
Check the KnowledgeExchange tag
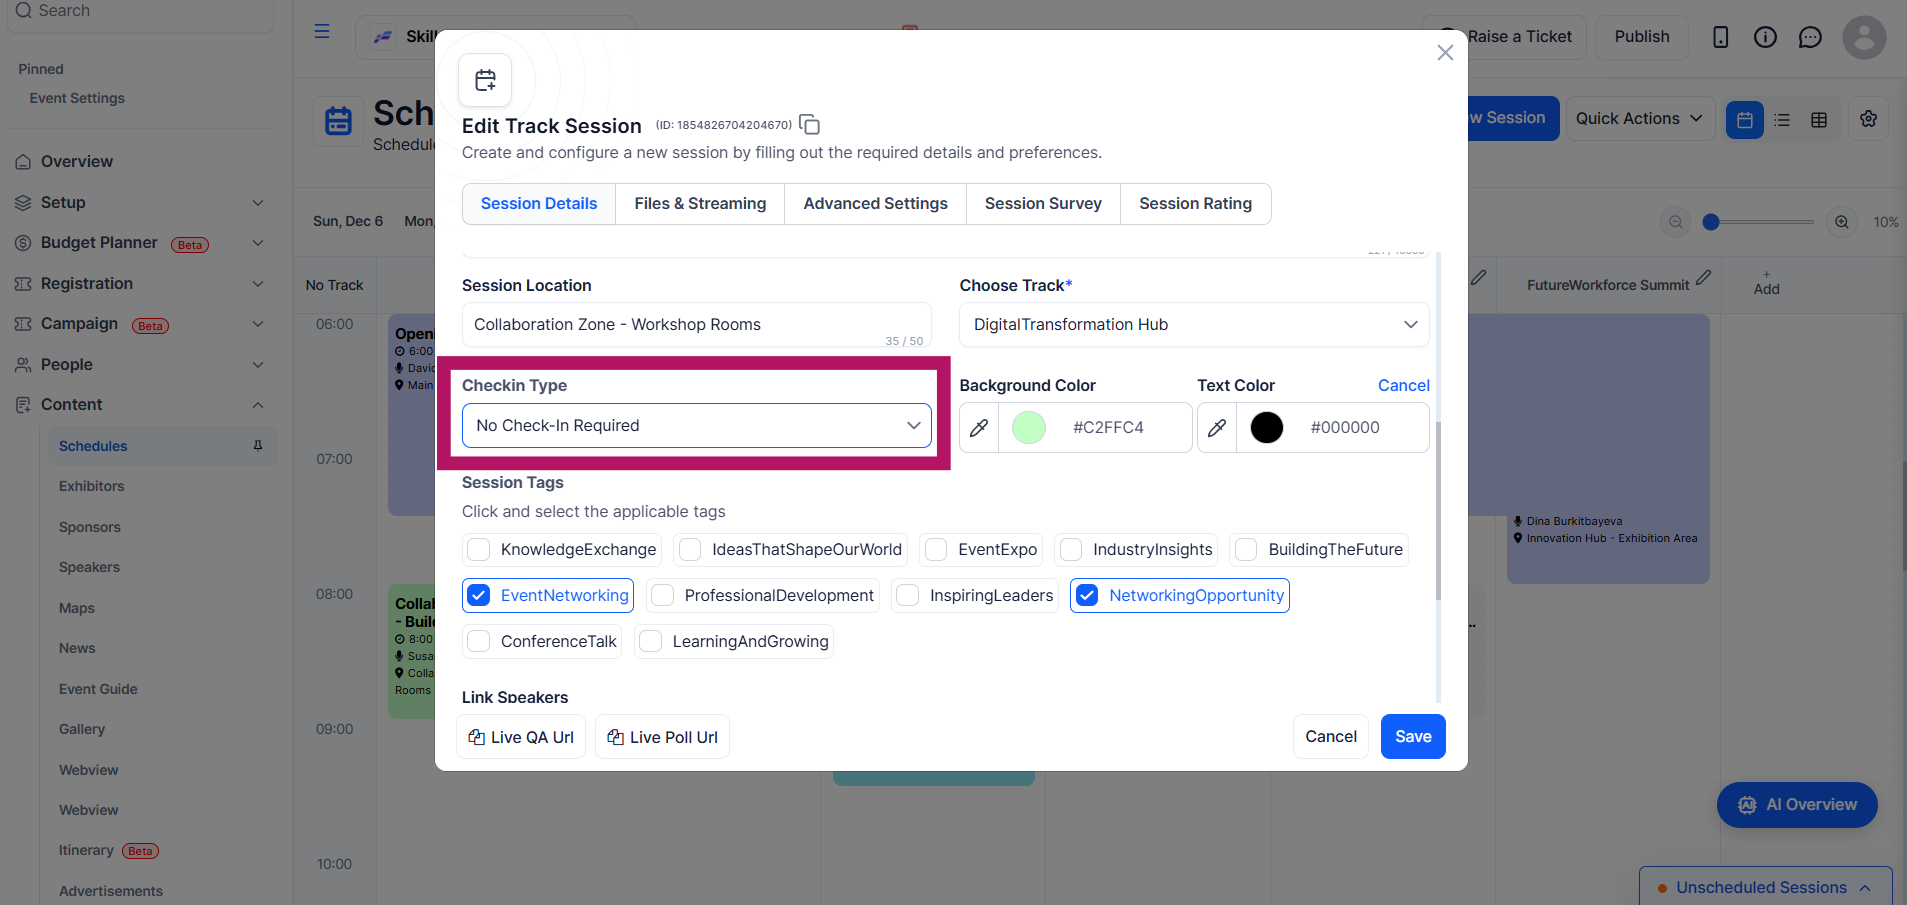click(479, 550)
